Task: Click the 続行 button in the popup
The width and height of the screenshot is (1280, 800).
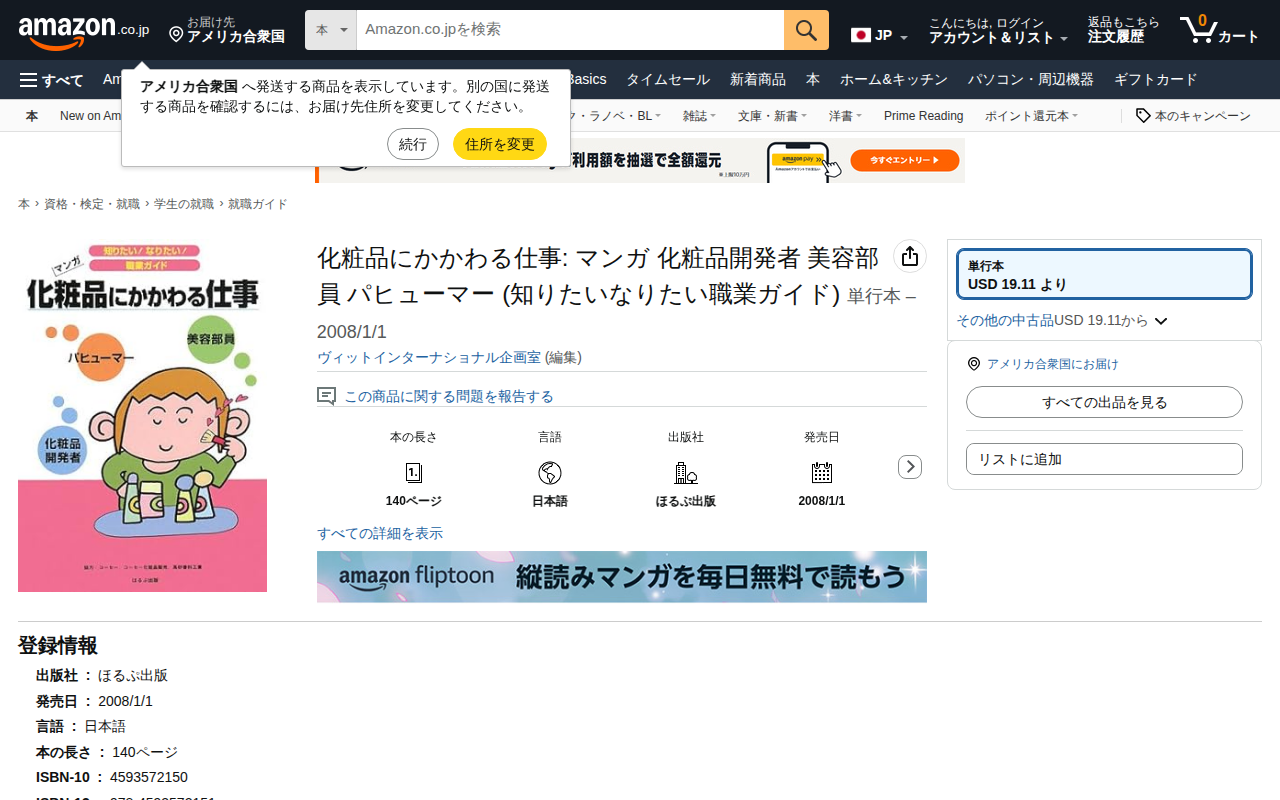Action: pos(413,144)
